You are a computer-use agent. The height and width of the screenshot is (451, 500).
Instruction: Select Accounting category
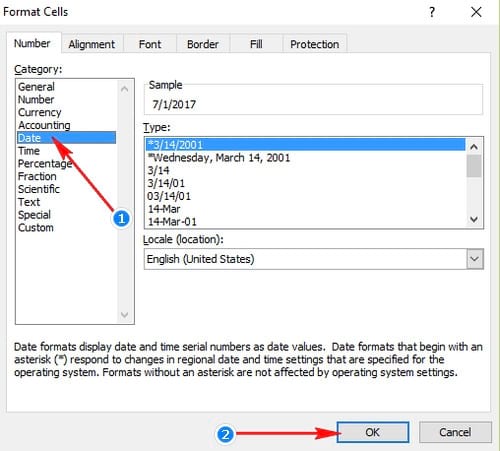[67, 125]
